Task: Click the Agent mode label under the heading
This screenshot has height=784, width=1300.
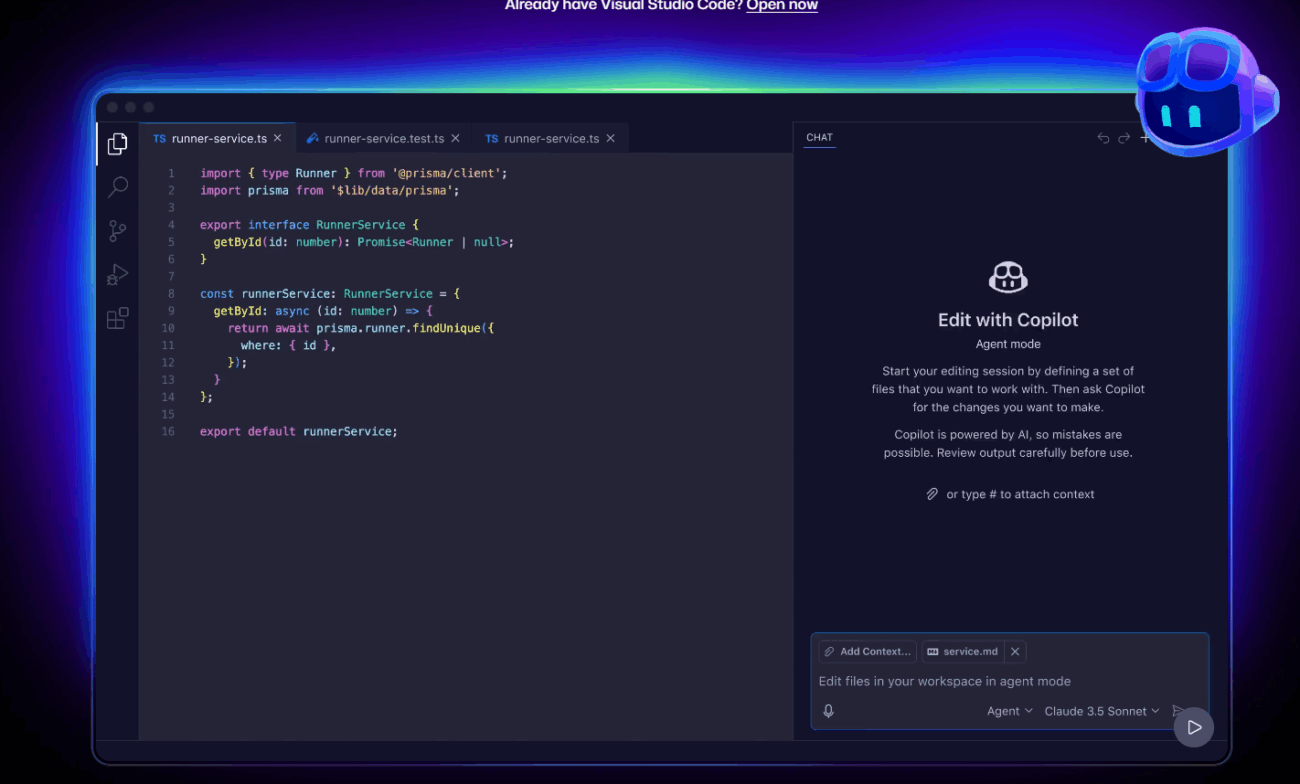Action: pyautogui.click(x=1008, y=344)
